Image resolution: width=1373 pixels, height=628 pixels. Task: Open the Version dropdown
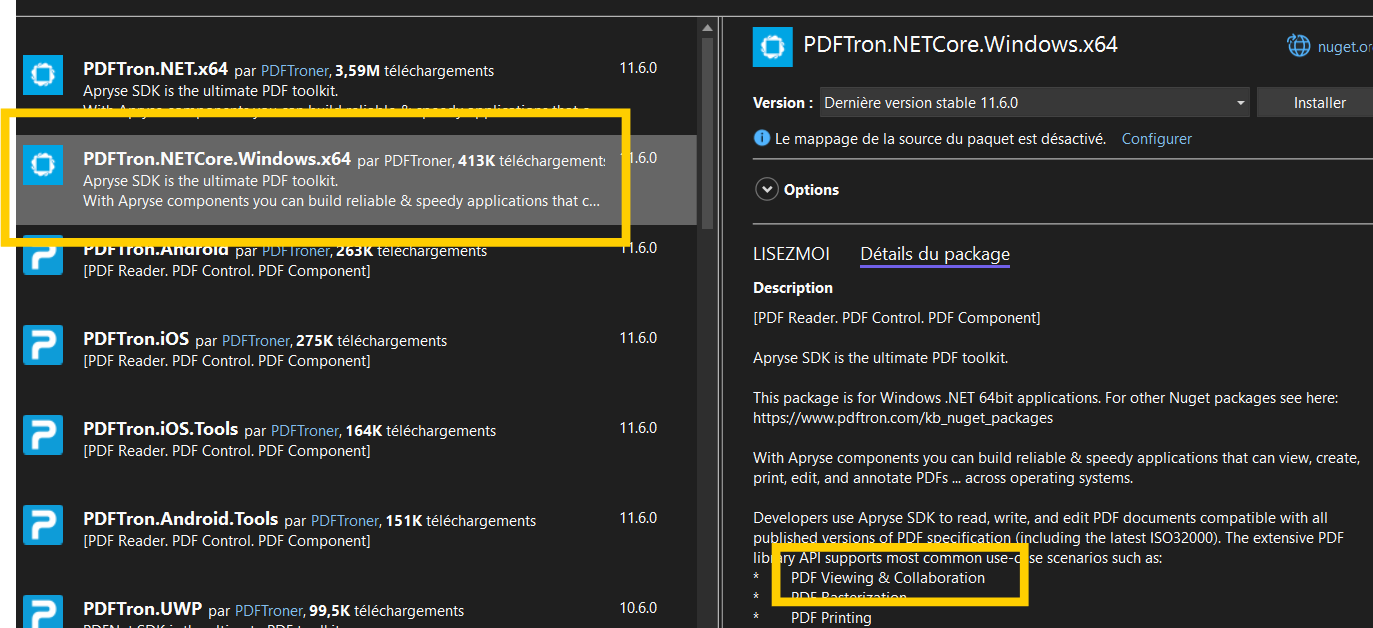coord(1034,103)
